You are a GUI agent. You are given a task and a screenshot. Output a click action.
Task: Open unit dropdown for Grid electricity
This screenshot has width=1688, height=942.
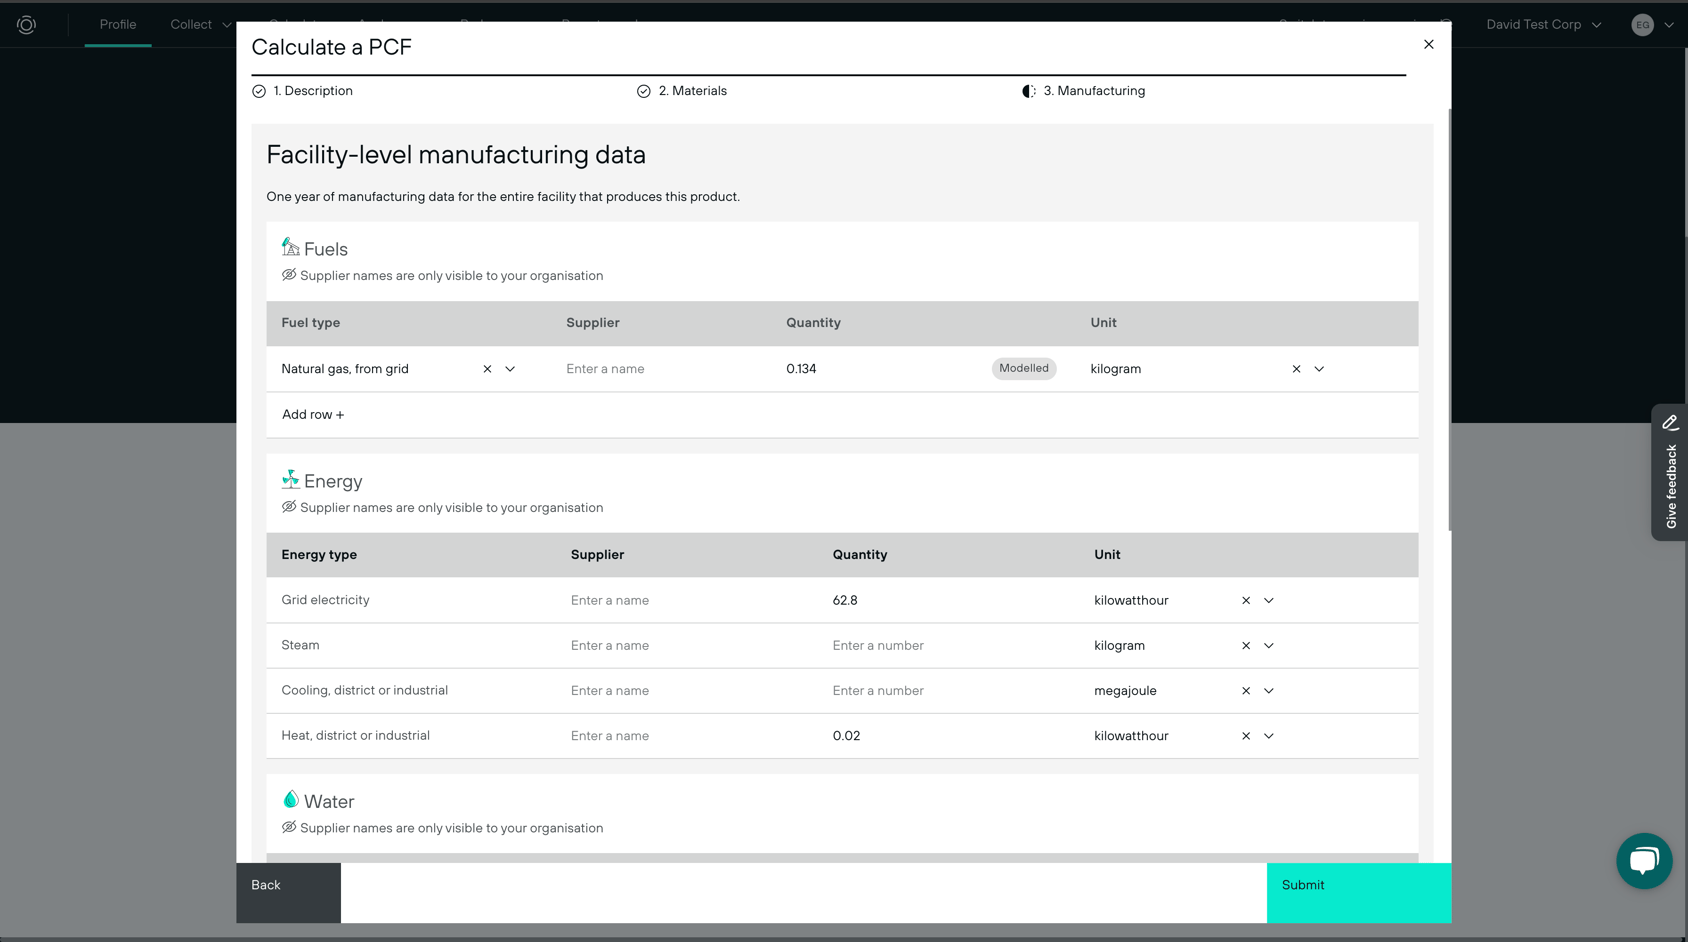1269,601
